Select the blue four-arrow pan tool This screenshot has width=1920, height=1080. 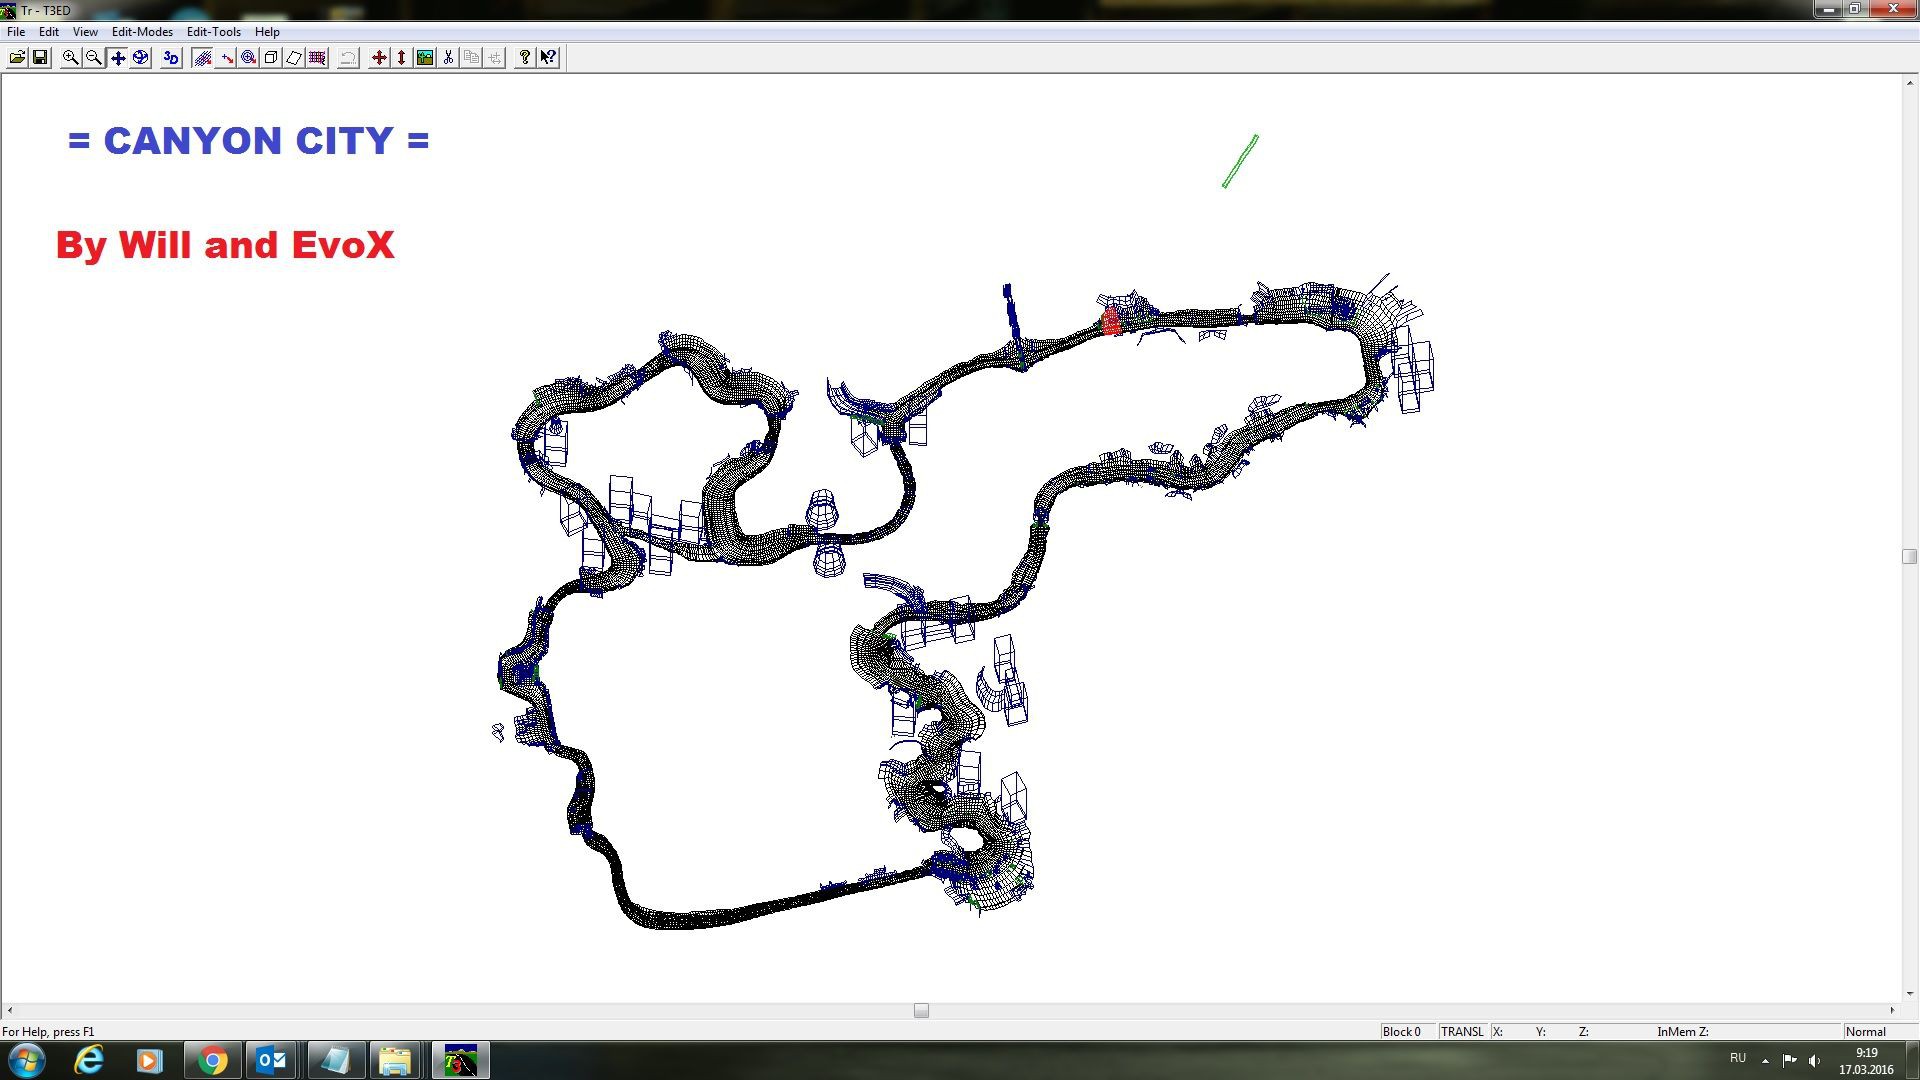click(117, 58)
